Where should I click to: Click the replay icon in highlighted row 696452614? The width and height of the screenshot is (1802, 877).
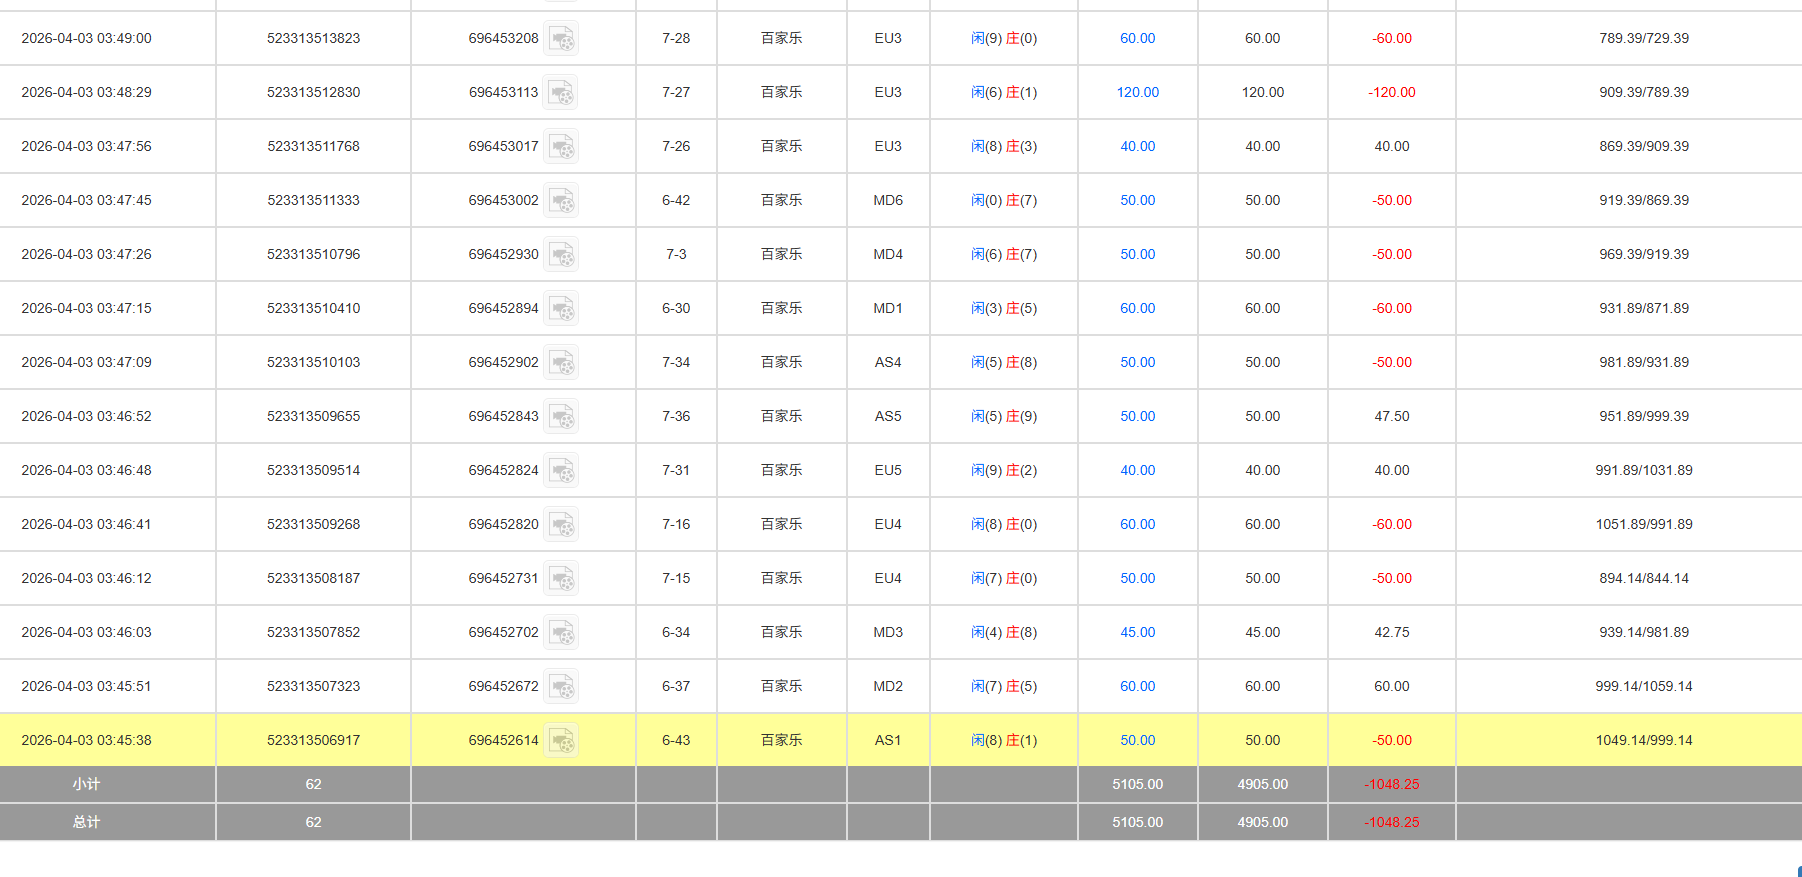[x=561, y=741]
